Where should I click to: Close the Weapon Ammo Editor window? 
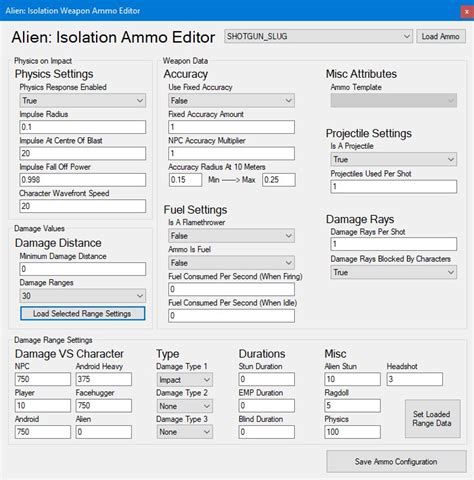click(x=466, y=12)
